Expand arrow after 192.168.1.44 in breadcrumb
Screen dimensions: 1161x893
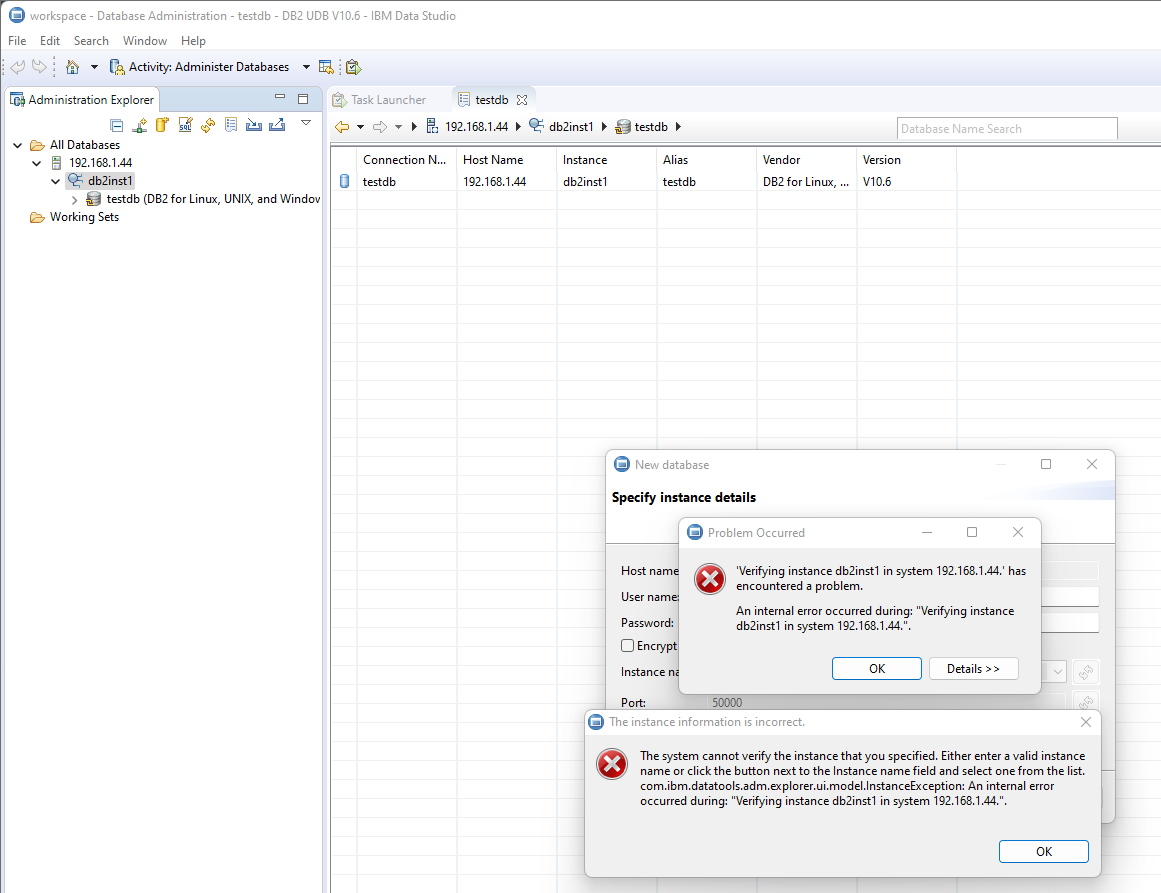(x=518, y=127)
